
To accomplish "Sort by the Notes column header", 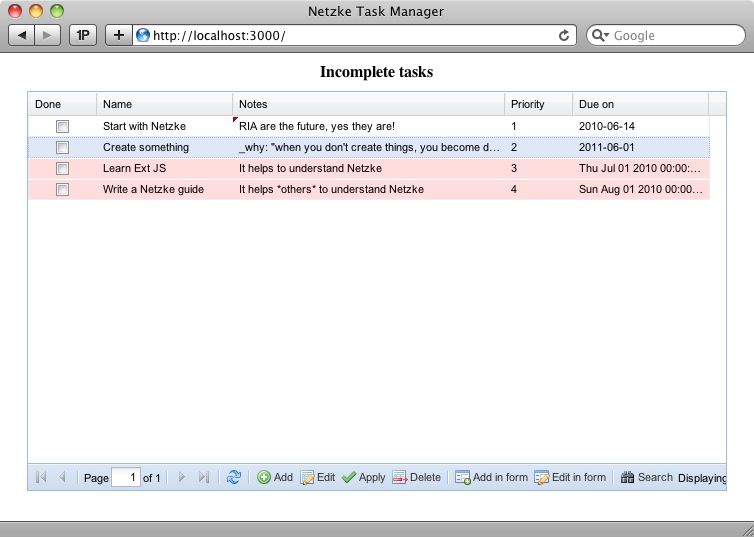I will (369, 104).
